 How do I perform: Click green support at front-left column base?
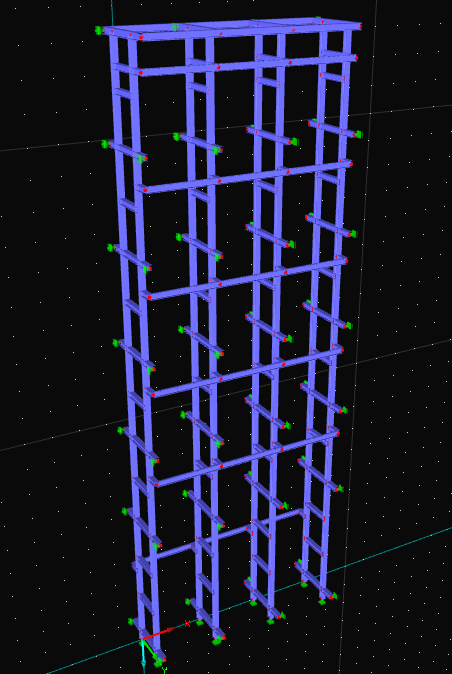pos(158,663)
